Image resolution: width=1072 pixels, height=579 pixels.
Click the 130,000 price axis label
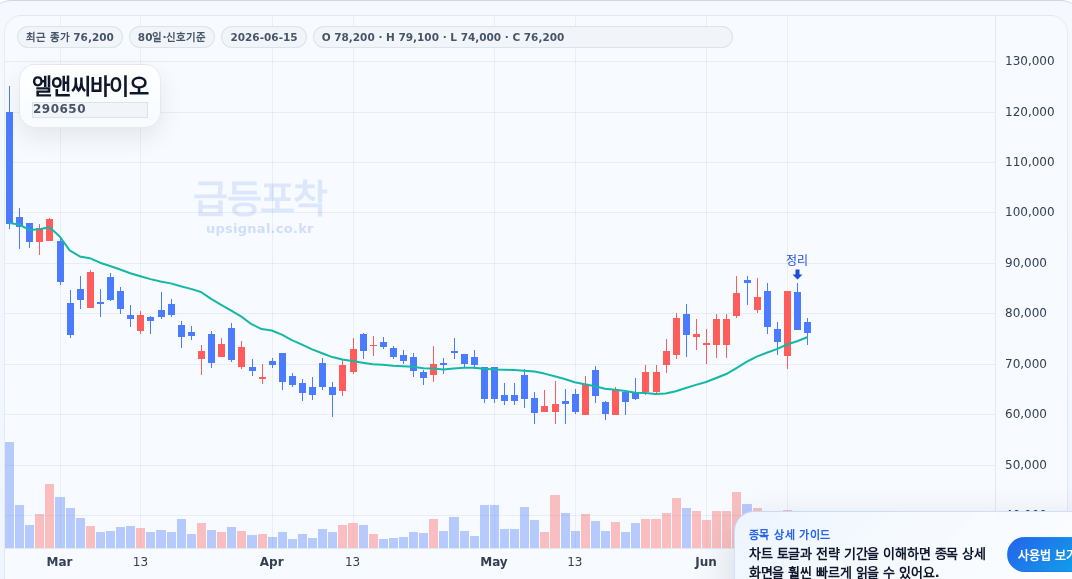(1029, 61)
